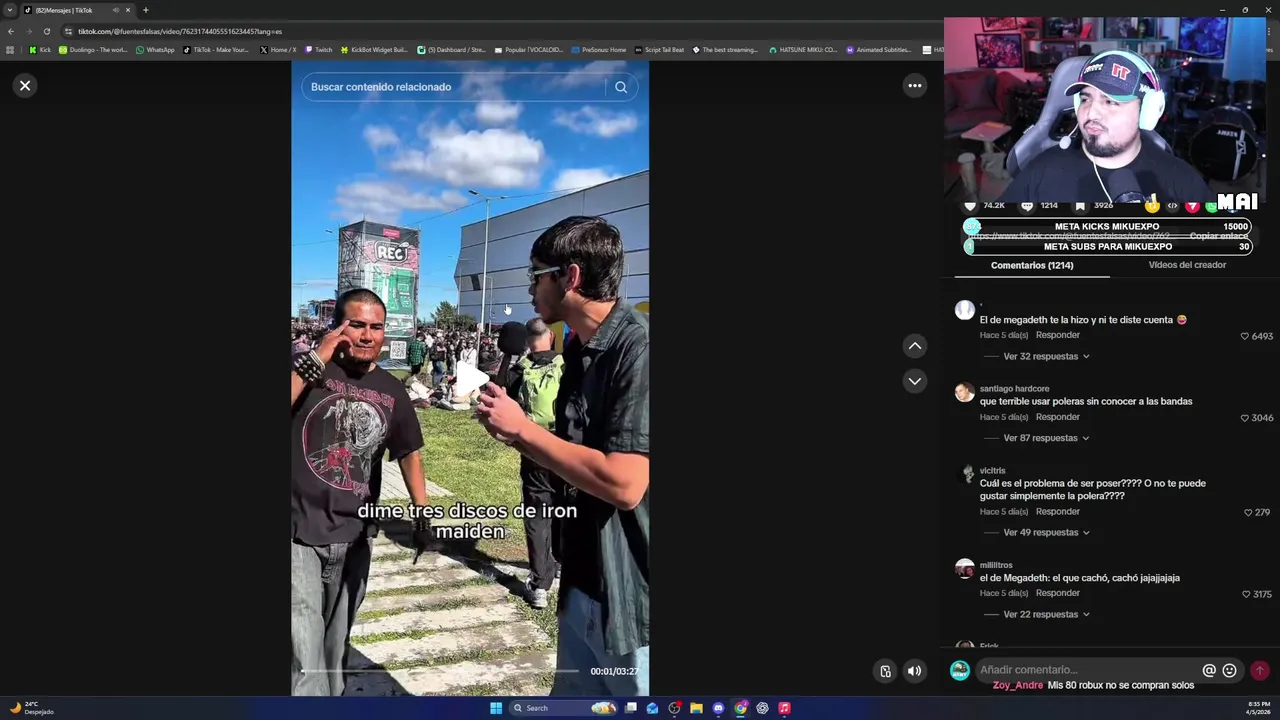Click Responder under santiago hardcore's comment
This screenshot has width=1280, height=720.
(x=1057, y=417)
